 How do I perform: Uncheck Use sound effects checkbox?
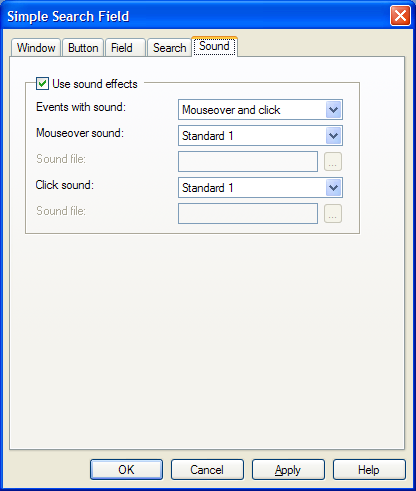42,83
